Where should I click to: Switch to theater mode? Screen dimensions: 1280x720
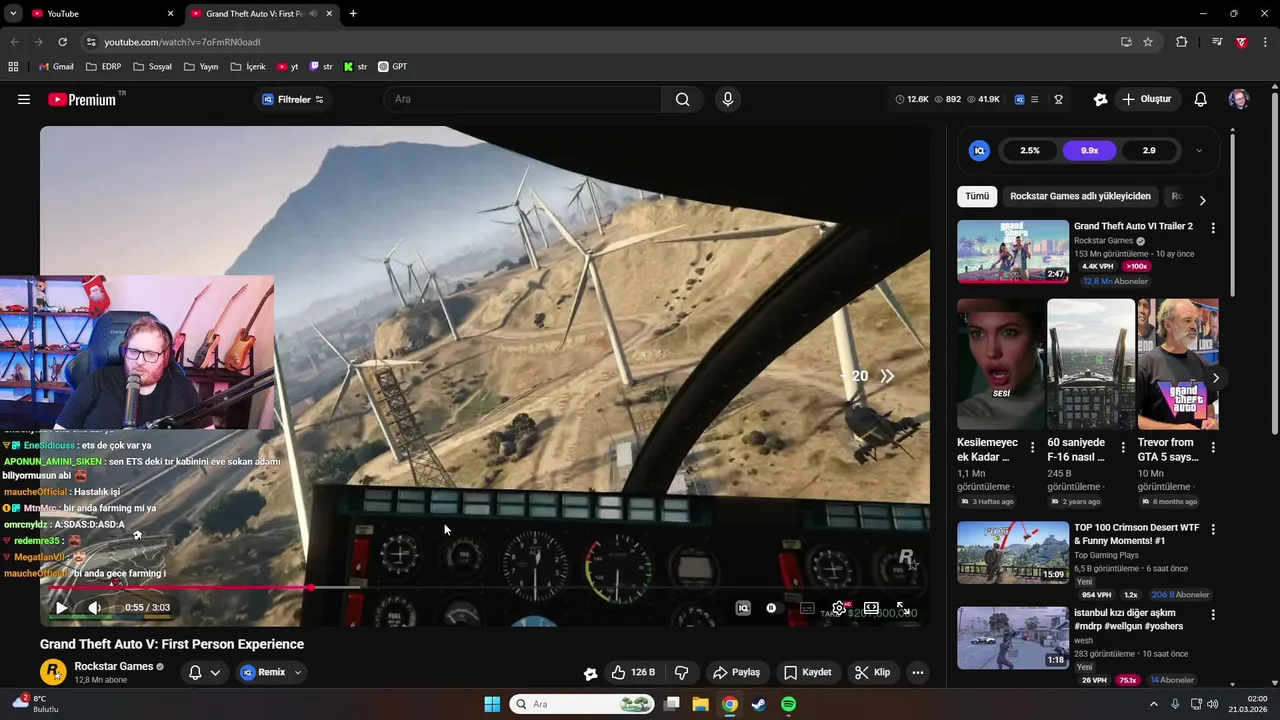tap(871, 608)
